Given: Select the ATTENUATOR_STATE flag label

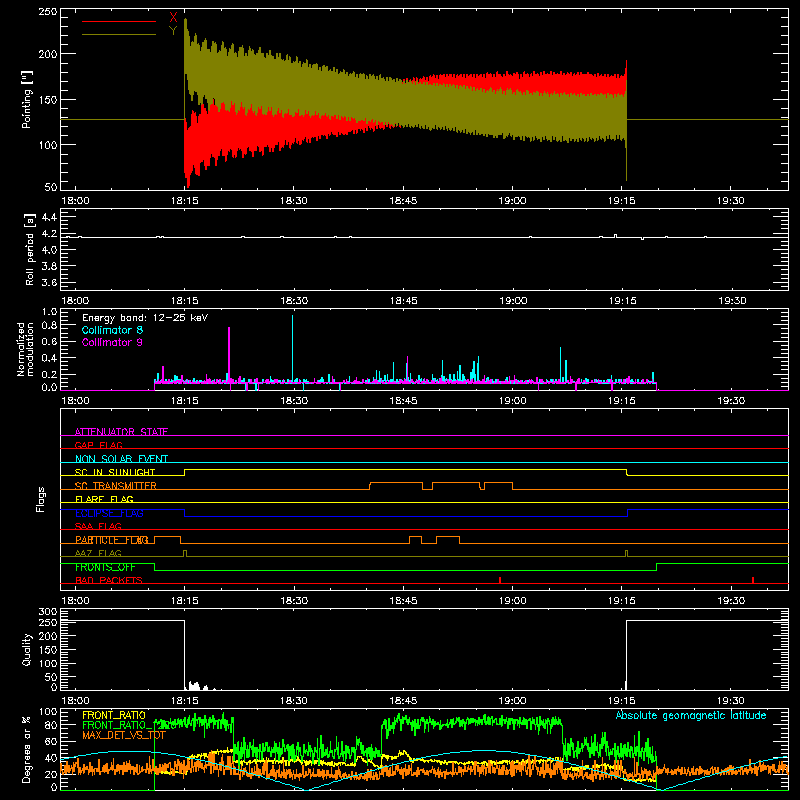Looking at the screenshot, I should [121, 432].
